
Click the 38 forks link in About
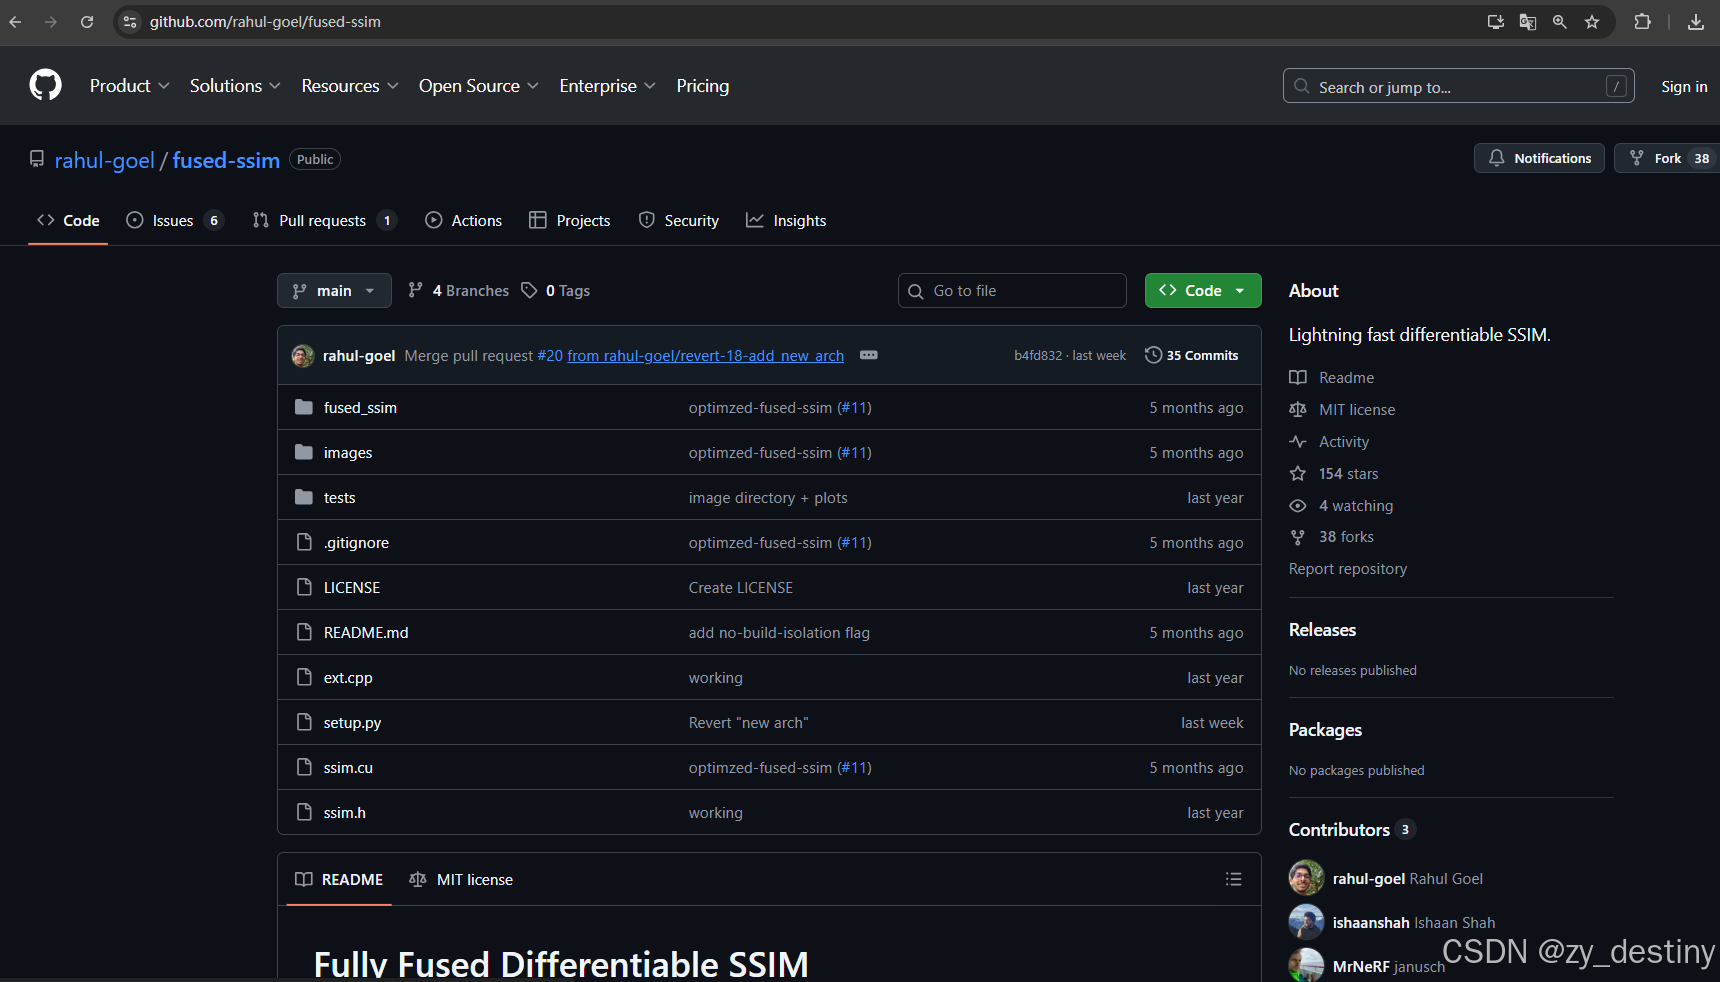[1346, 536]
